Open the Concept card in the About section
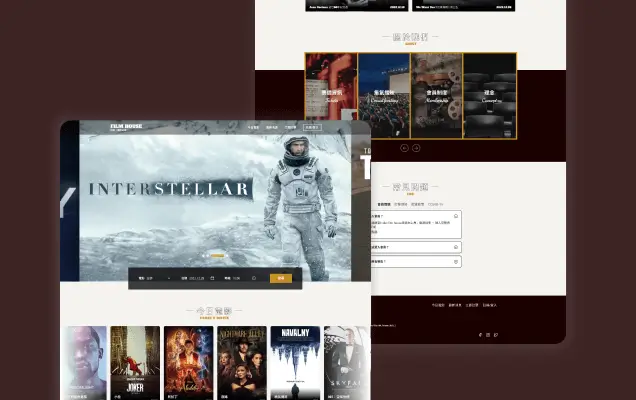 pos(490,96)
